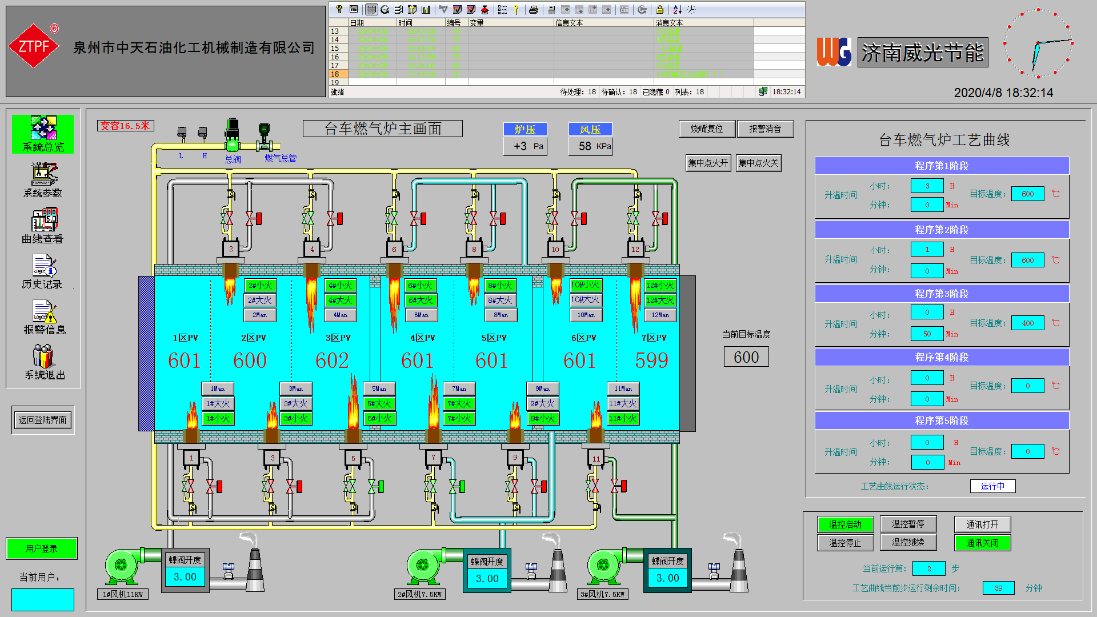This screenshot has width=1097, height=617.
Task: Toggle the 2#小火 small fire button
Action: (260, 285)
